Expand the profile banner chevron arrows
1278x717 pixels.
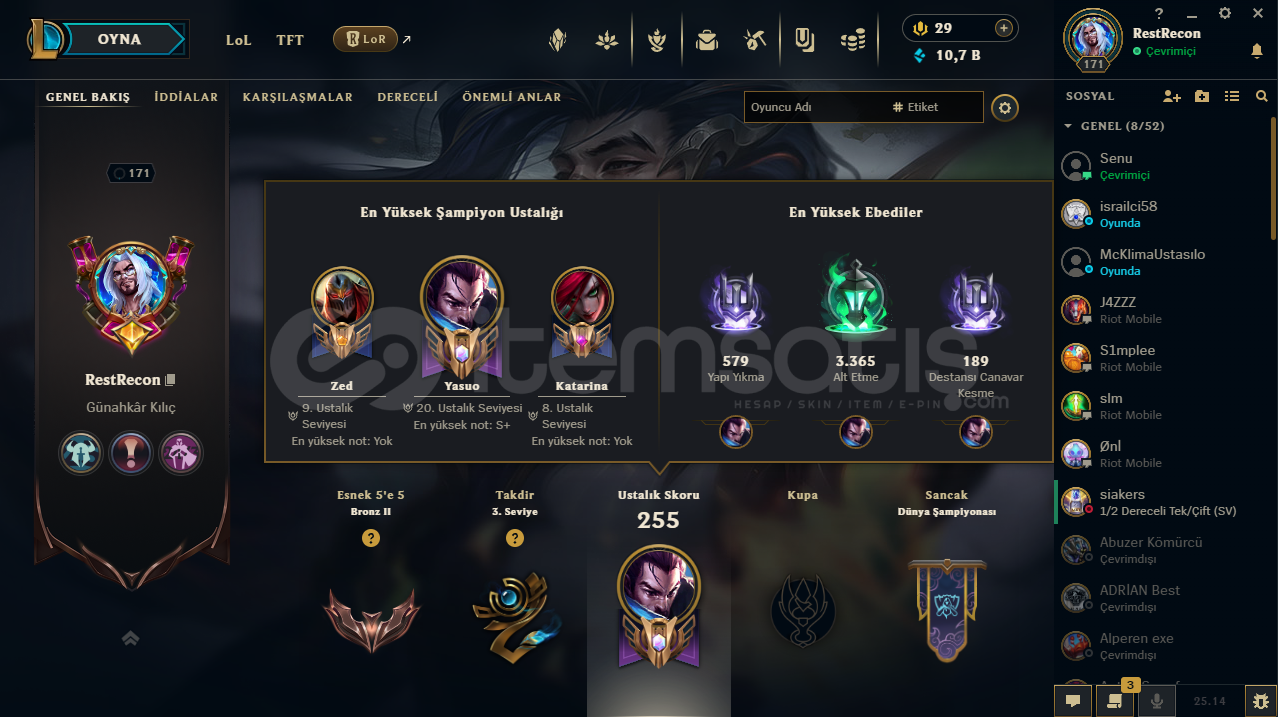(x=130, y=638)
